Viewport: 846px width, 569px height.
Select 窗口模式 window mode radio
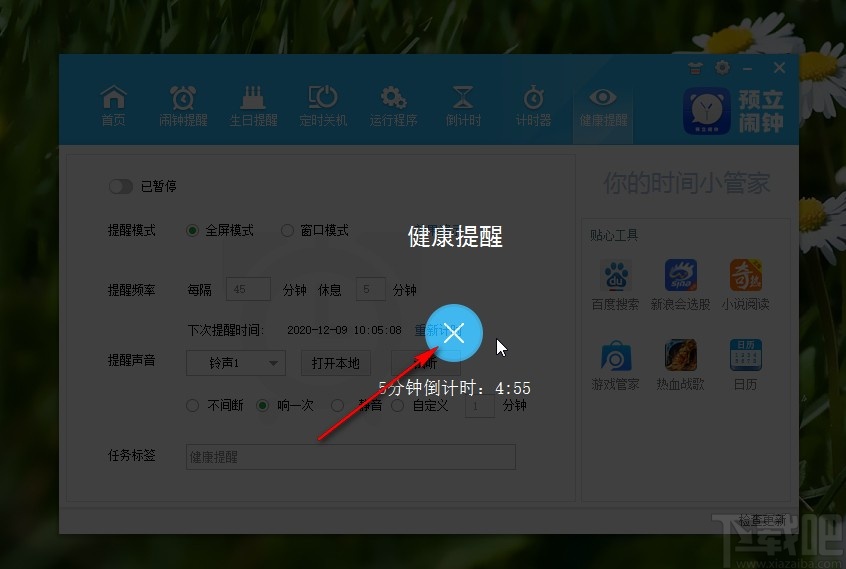click(287, 230)
